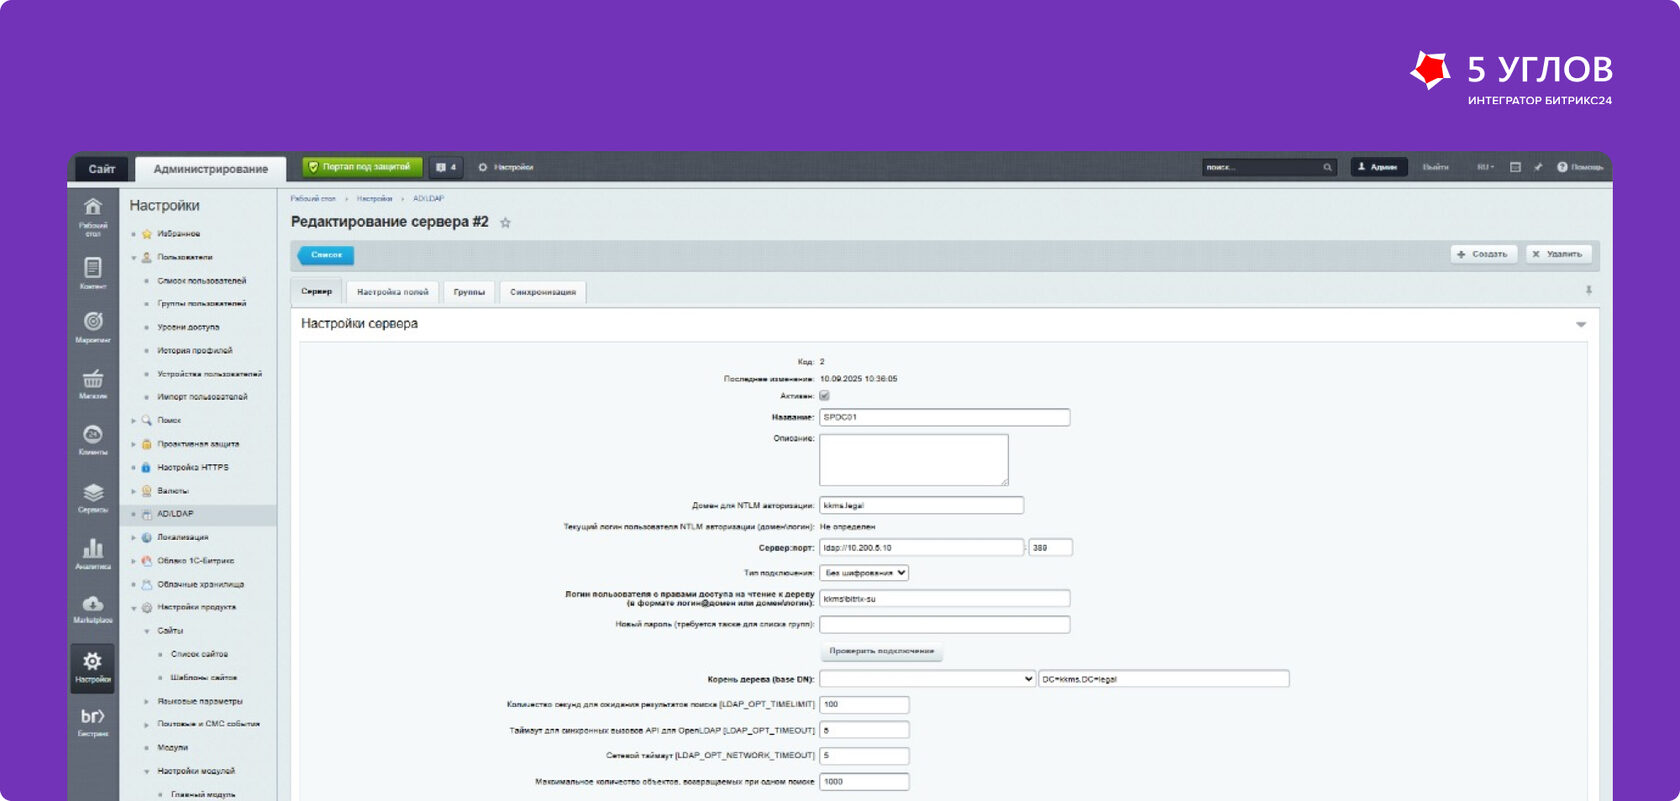The image size is (1680, 801).
Task: Open the Тип подключения dropdown
Action: (864, 573)
